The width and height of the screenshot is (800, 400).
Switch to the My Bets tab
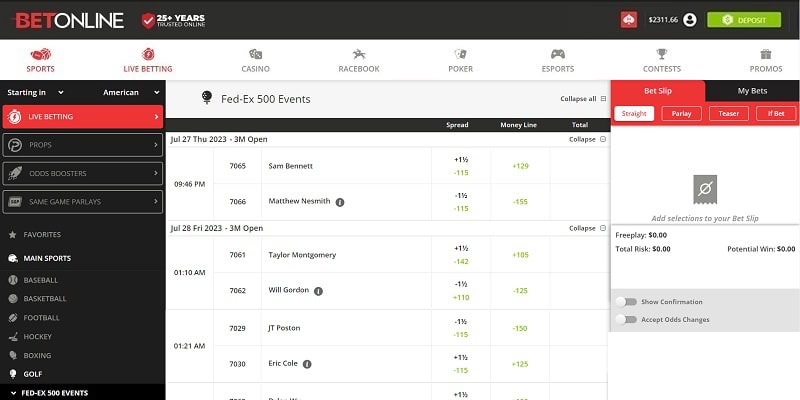point(752,91)
